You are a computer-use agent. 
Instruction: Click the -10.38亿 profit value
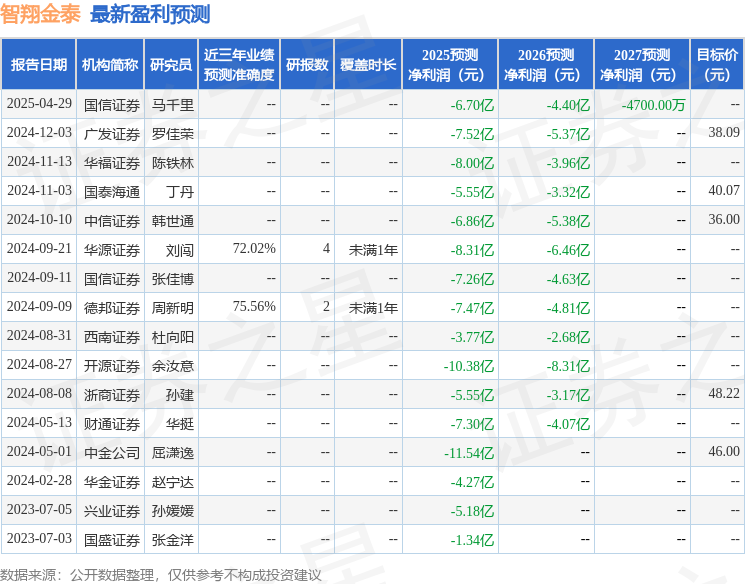469,365
